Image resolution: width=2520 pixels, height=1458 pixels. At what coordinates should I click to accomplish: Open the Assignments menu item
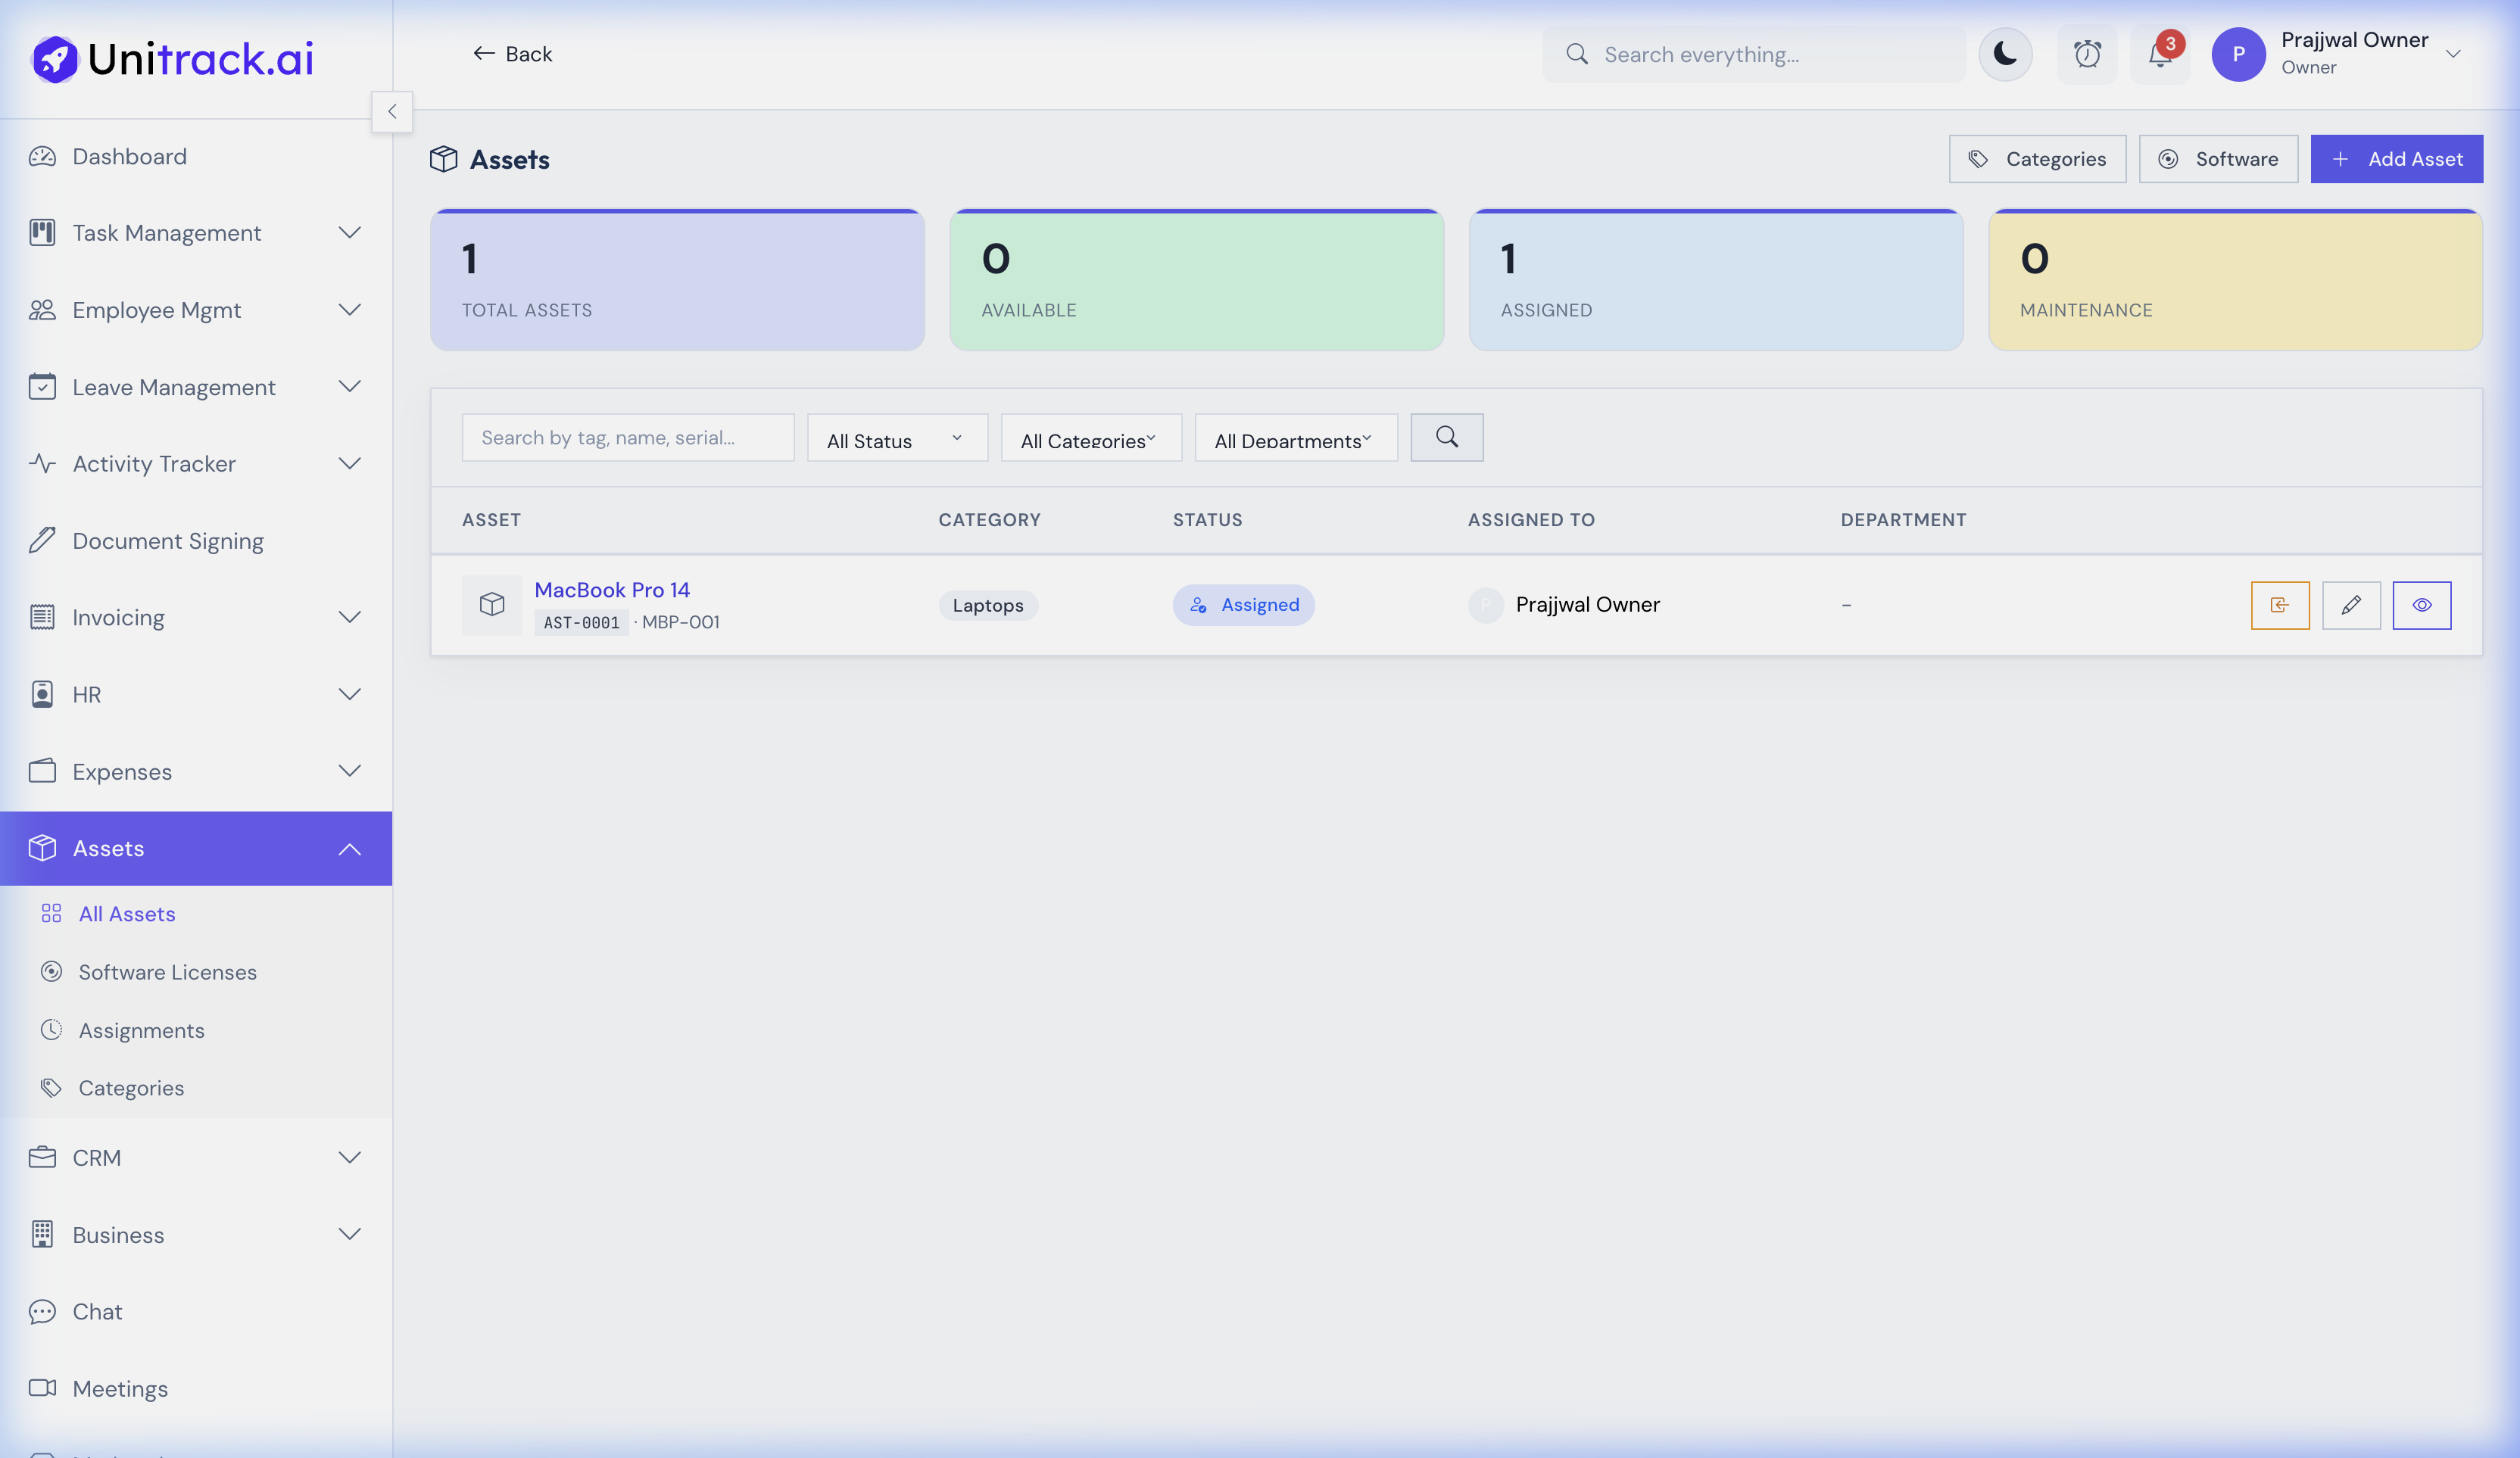click(142, 1030)
